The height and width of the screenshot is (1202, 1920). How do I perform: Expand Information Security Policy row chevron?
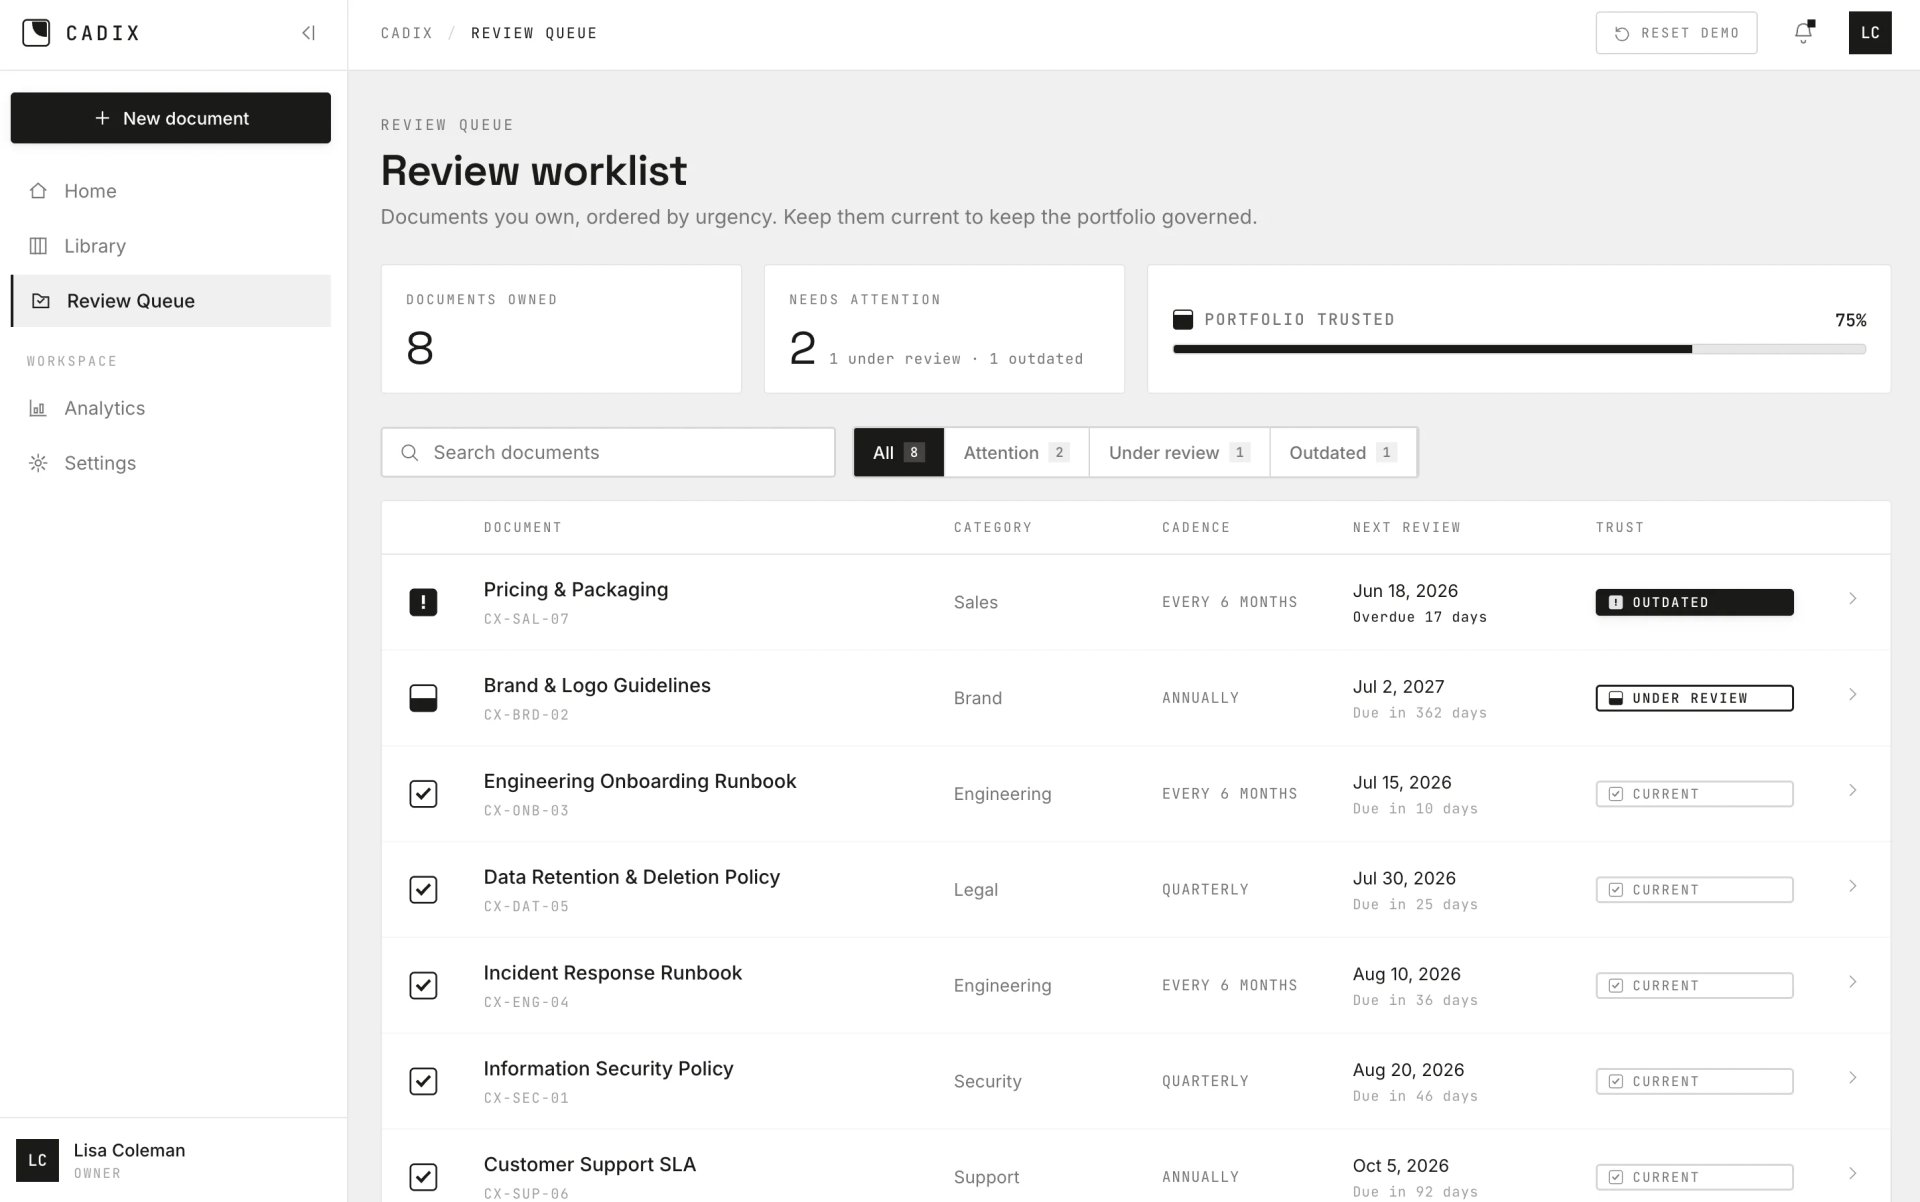point(1852,1078)
